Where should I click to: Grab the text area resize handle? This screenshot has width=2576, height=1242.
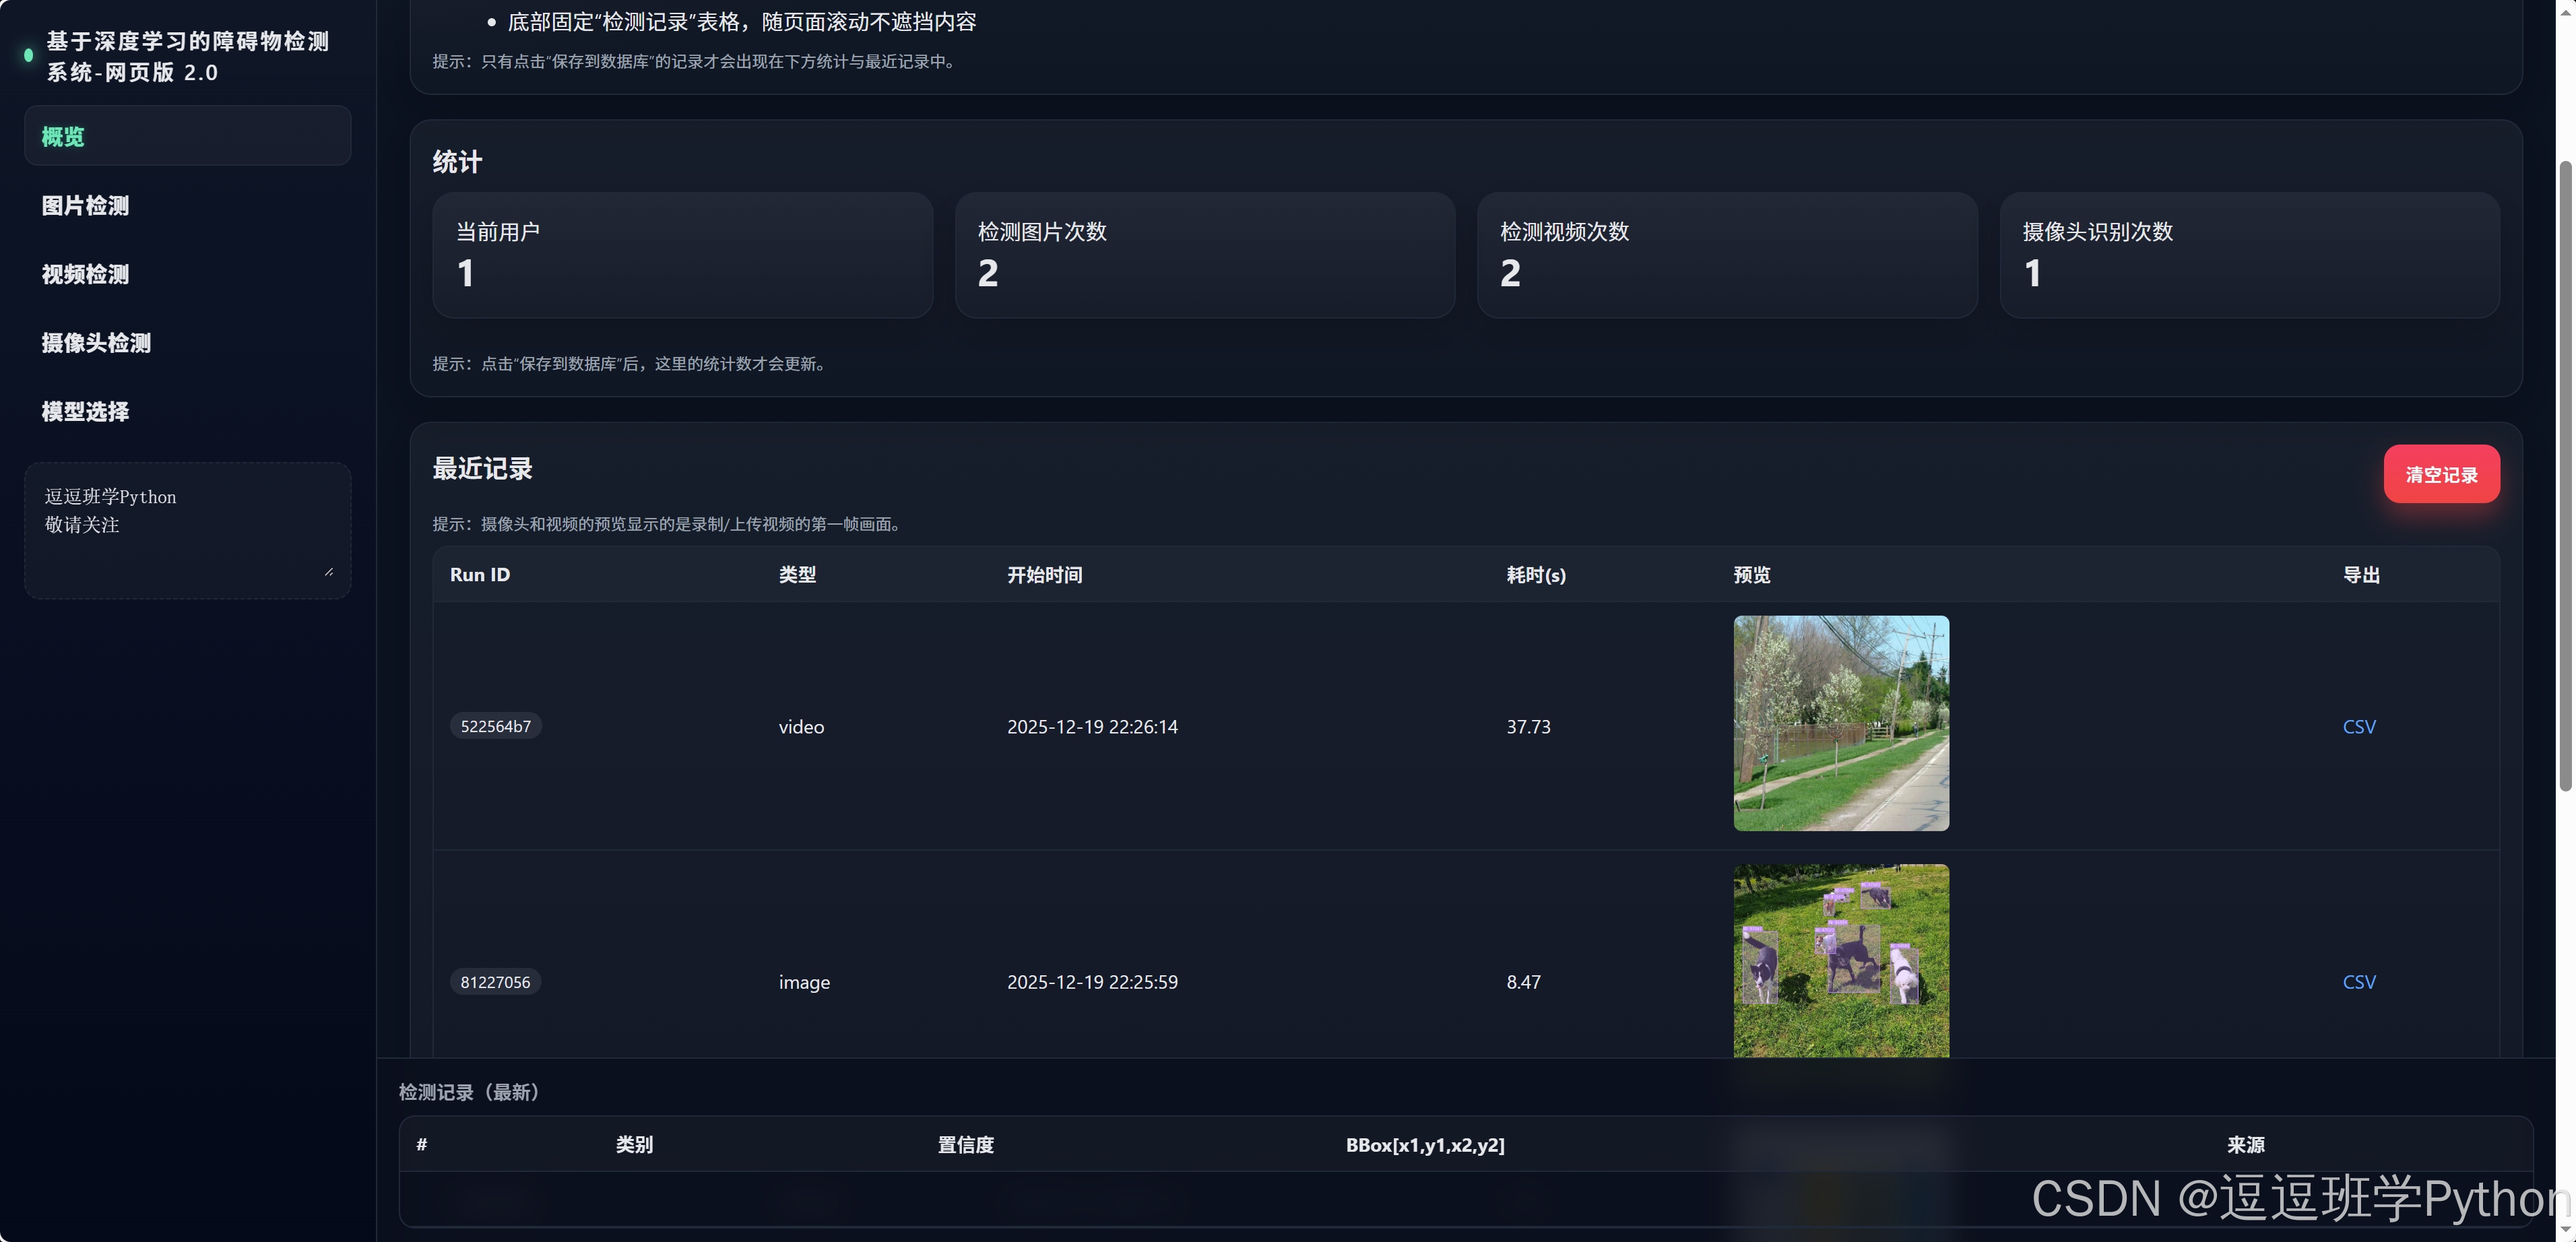click(x=329, y=572)
